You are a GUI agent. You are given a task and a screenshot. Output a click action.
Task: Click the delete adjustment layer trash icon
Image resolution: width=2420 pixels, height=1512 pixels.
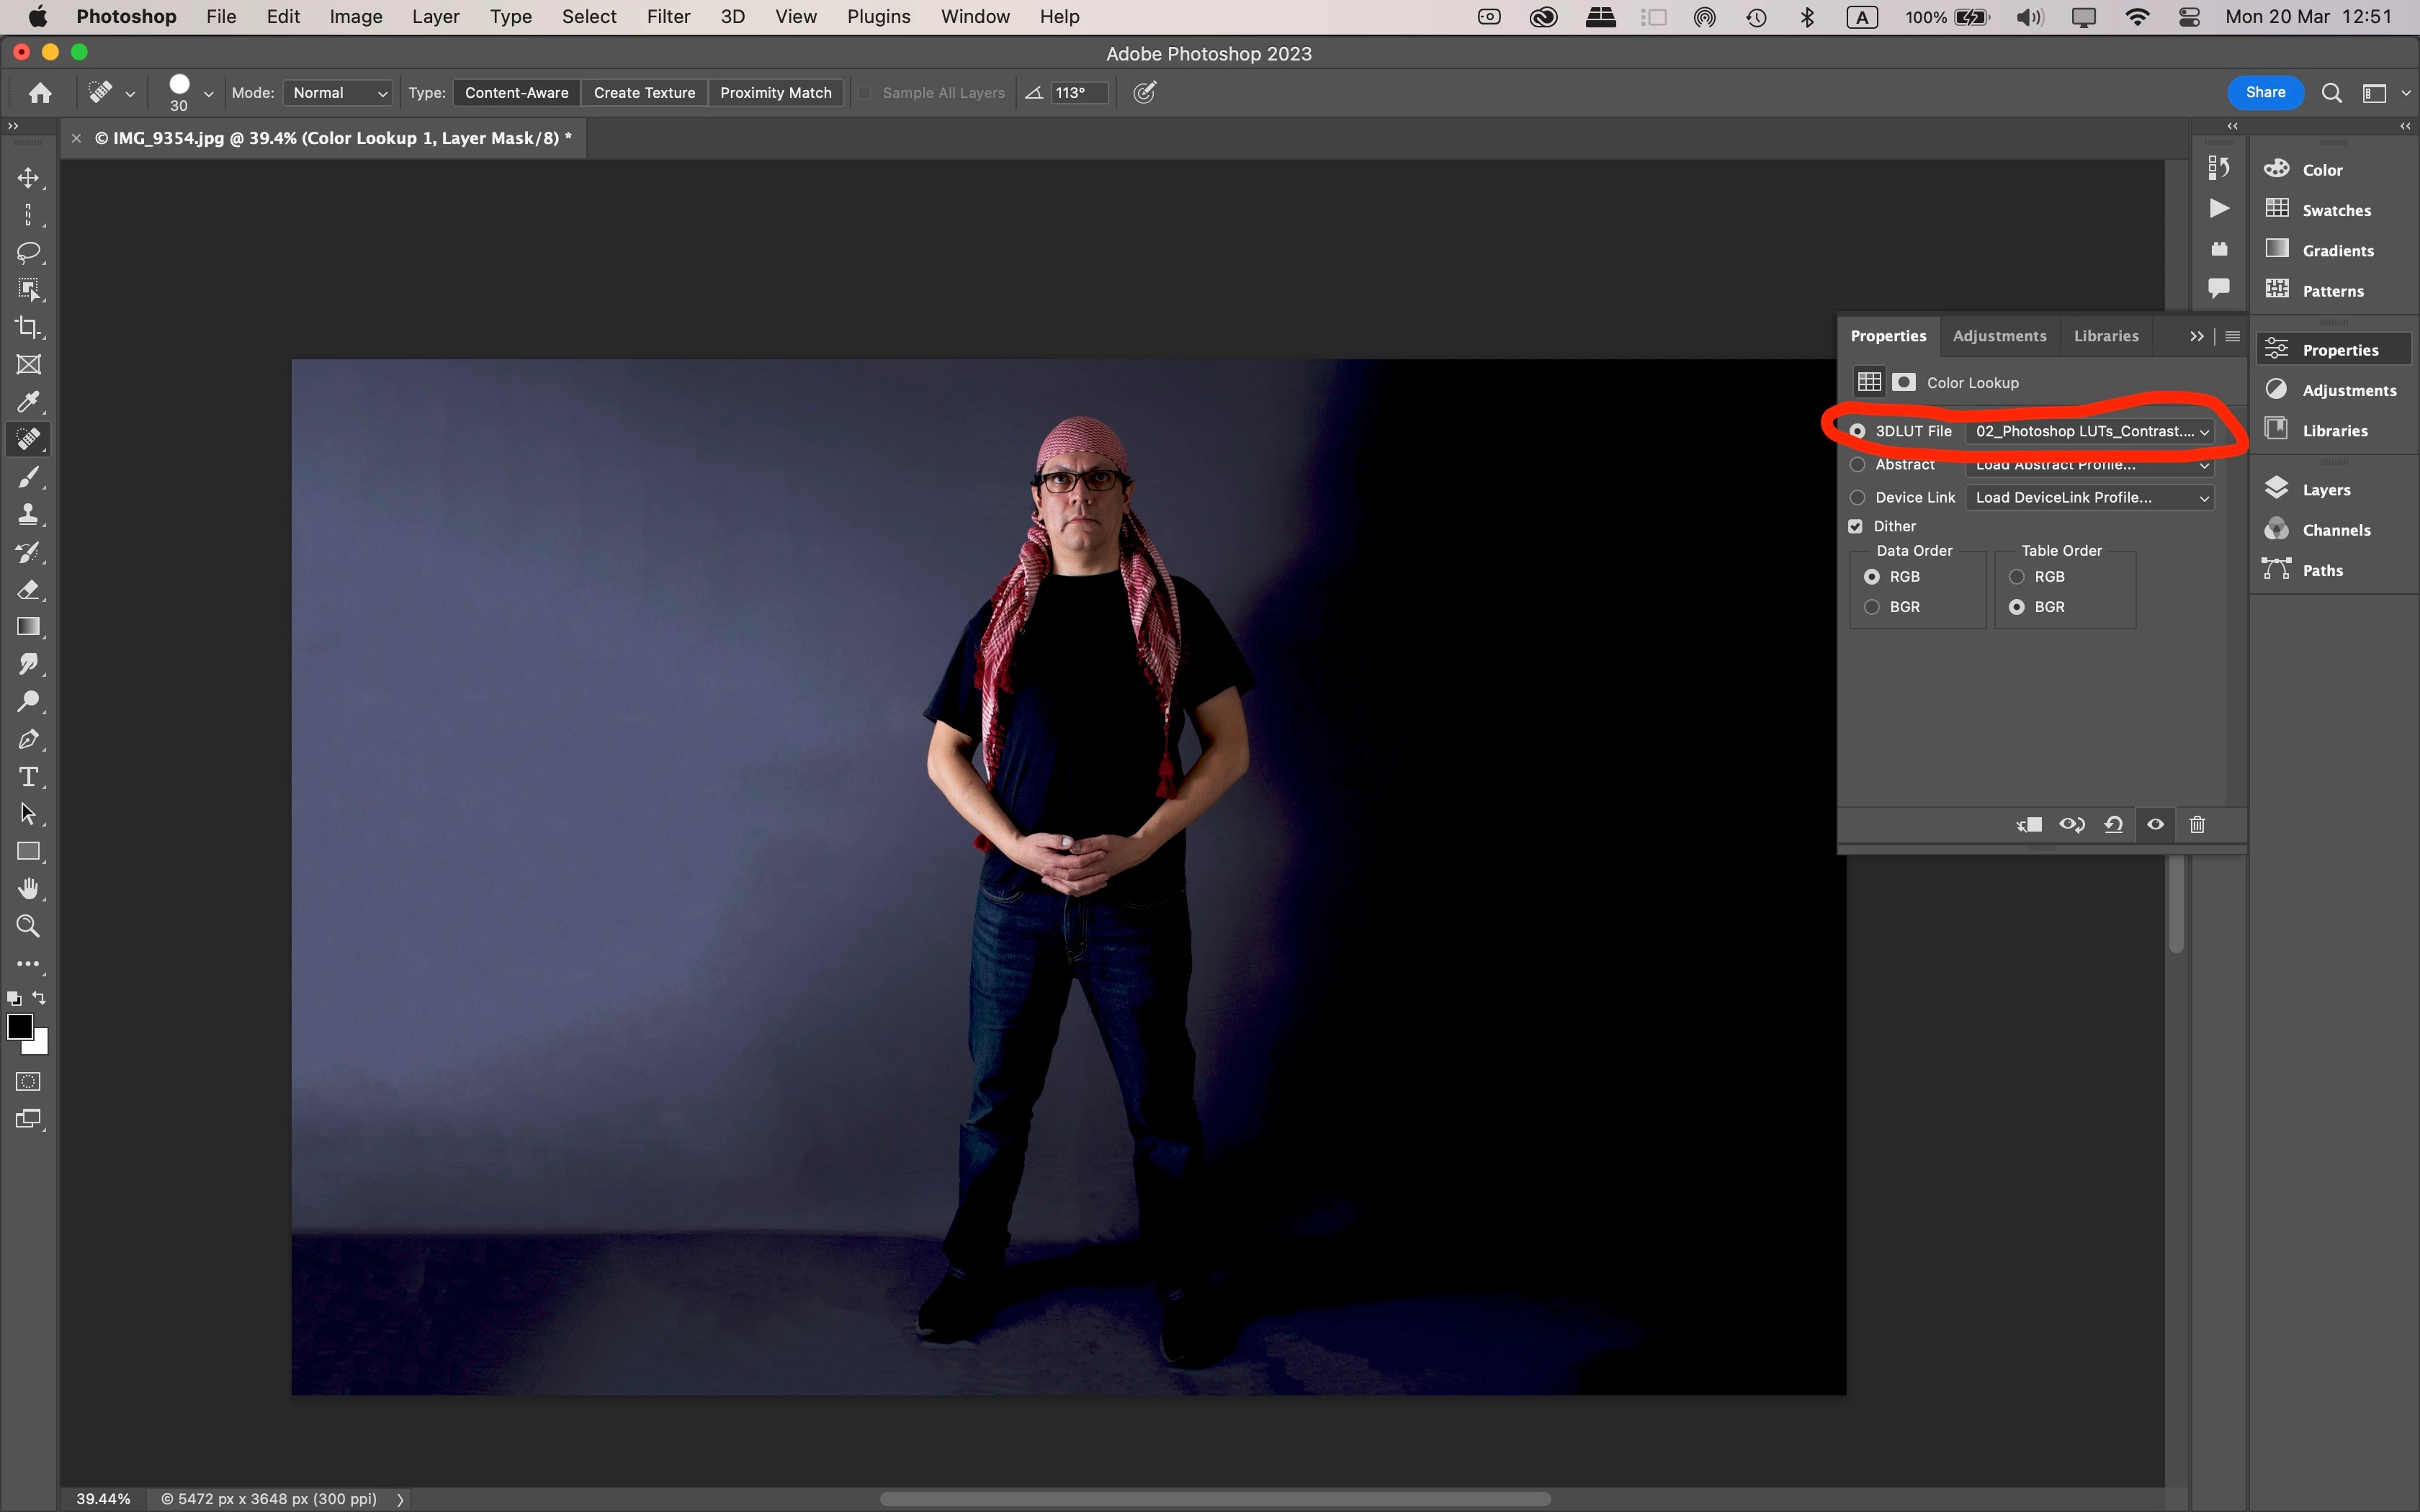click(2197, 825)
